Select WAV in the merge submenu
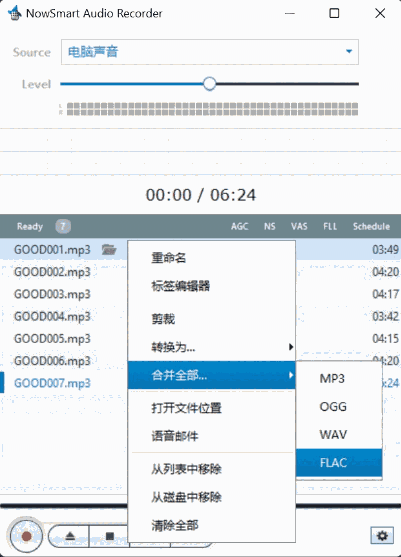This screenshot has height=557, width=401. [339, 434]
